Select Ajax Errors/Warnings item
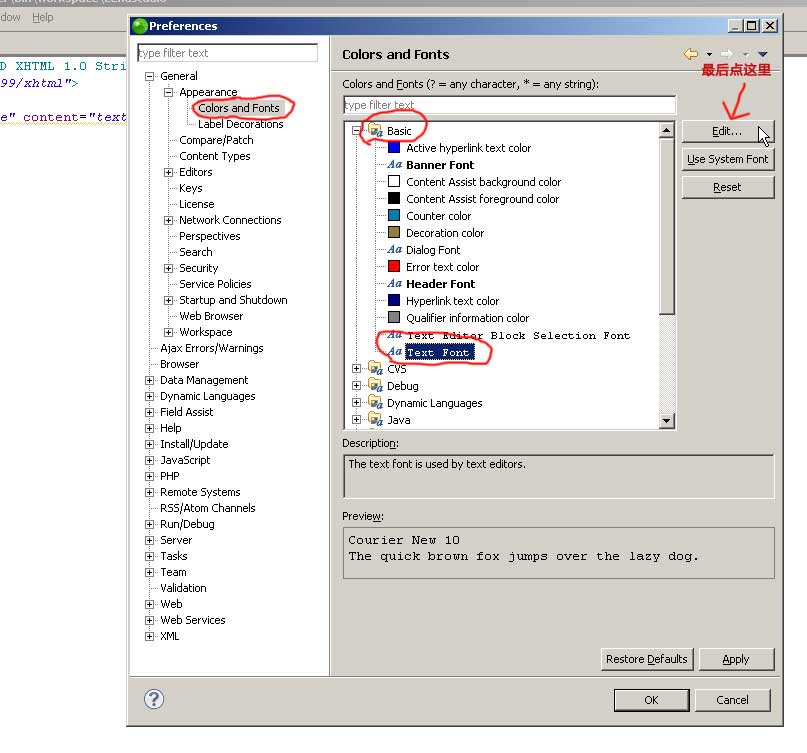 point(212,348)
